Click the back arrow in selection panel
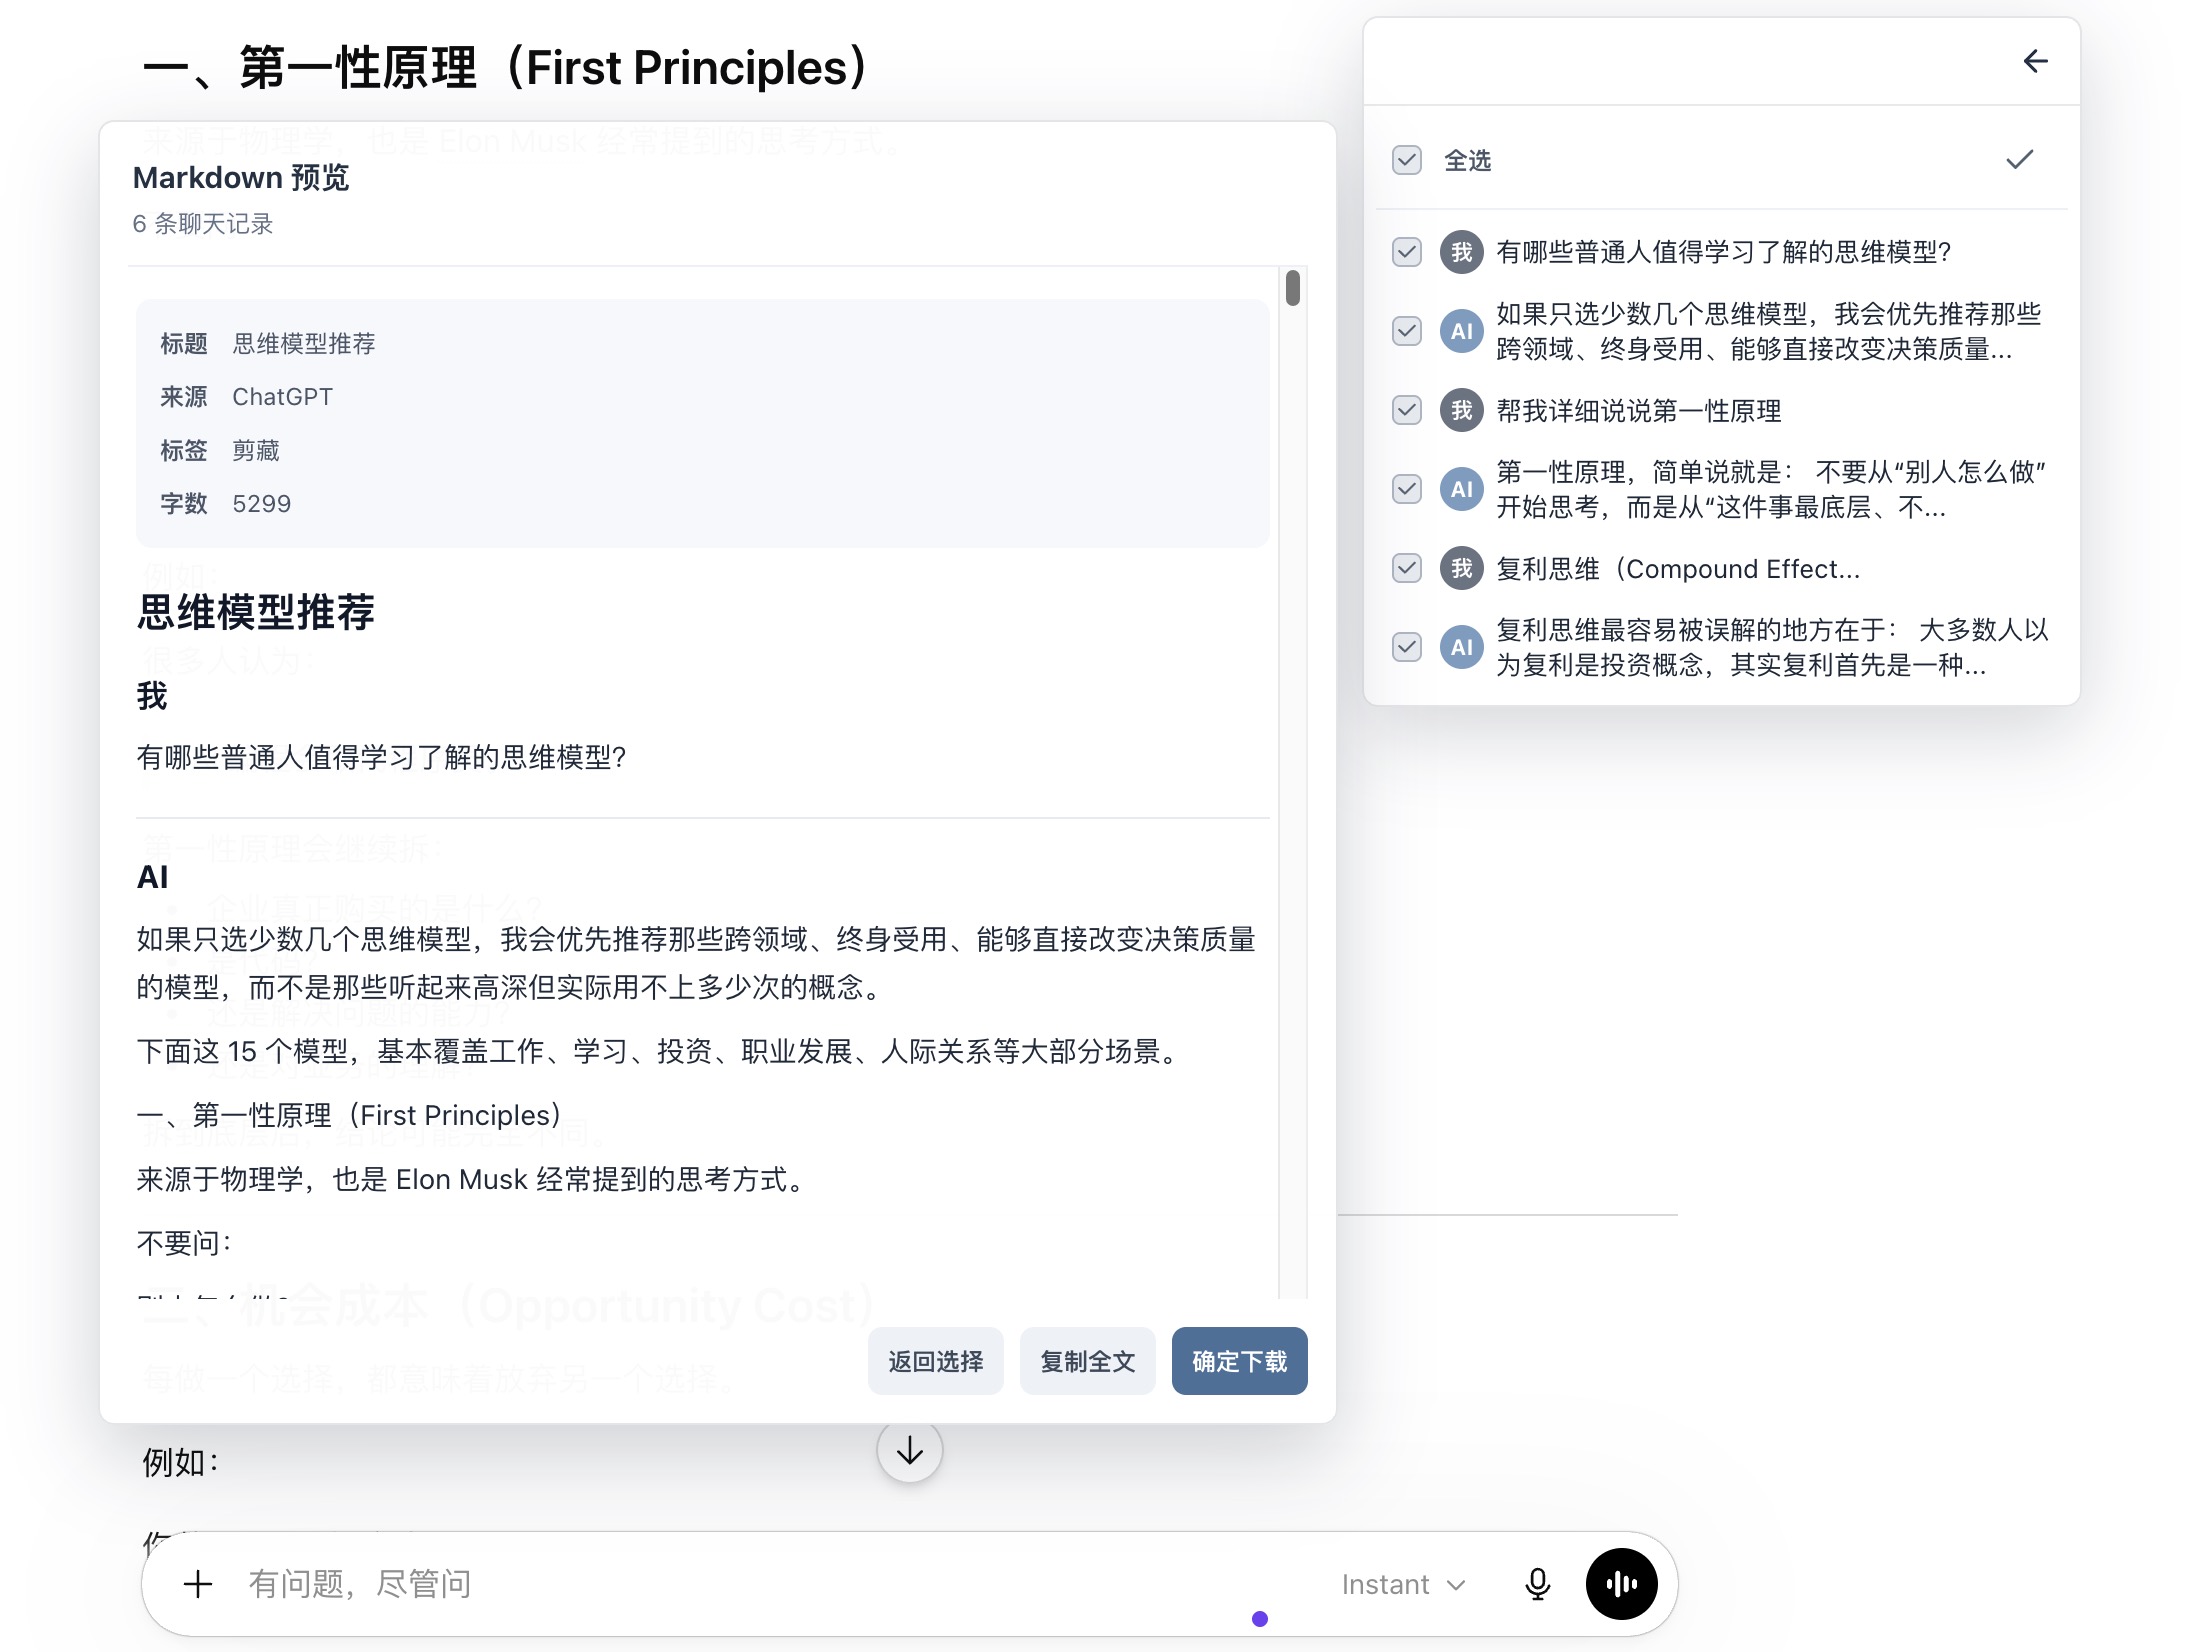Image resolution: width=2188 pixels, height=1652 pixels. click(x=2035, y=61)
